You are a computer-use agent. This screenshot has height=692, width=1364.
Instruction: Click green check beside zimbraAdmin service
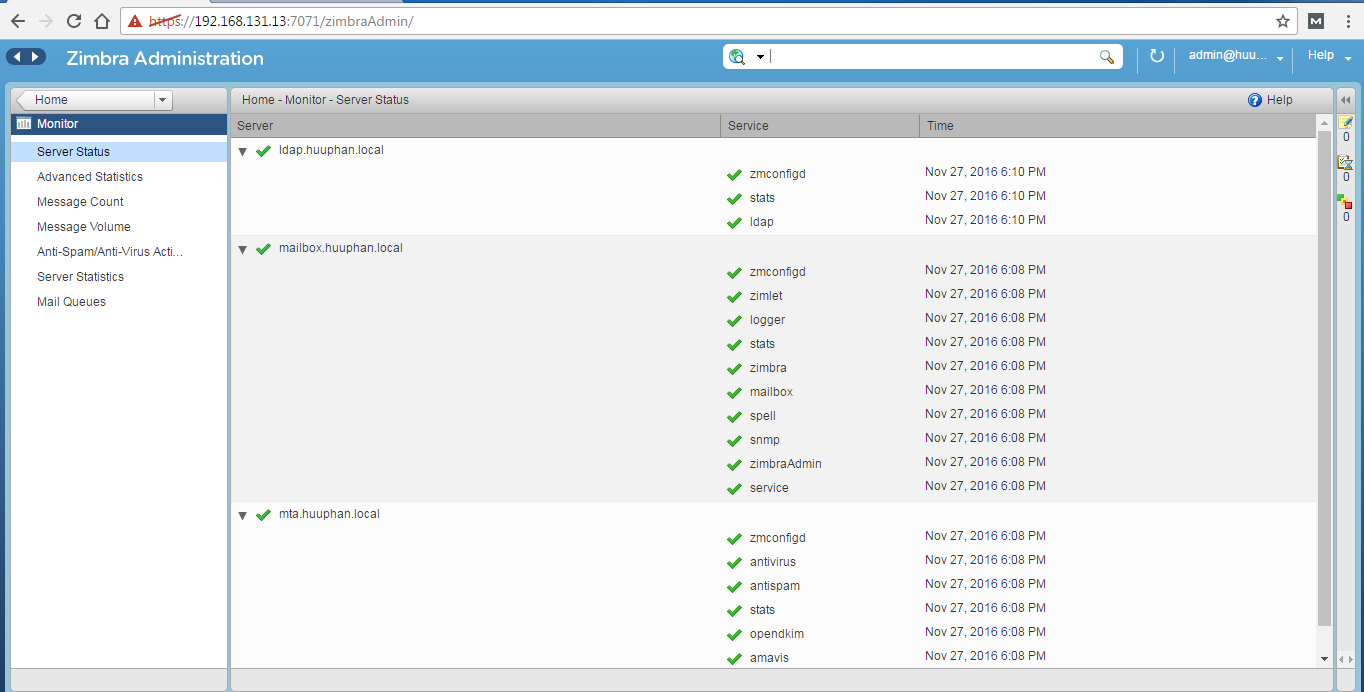point(735,465)
